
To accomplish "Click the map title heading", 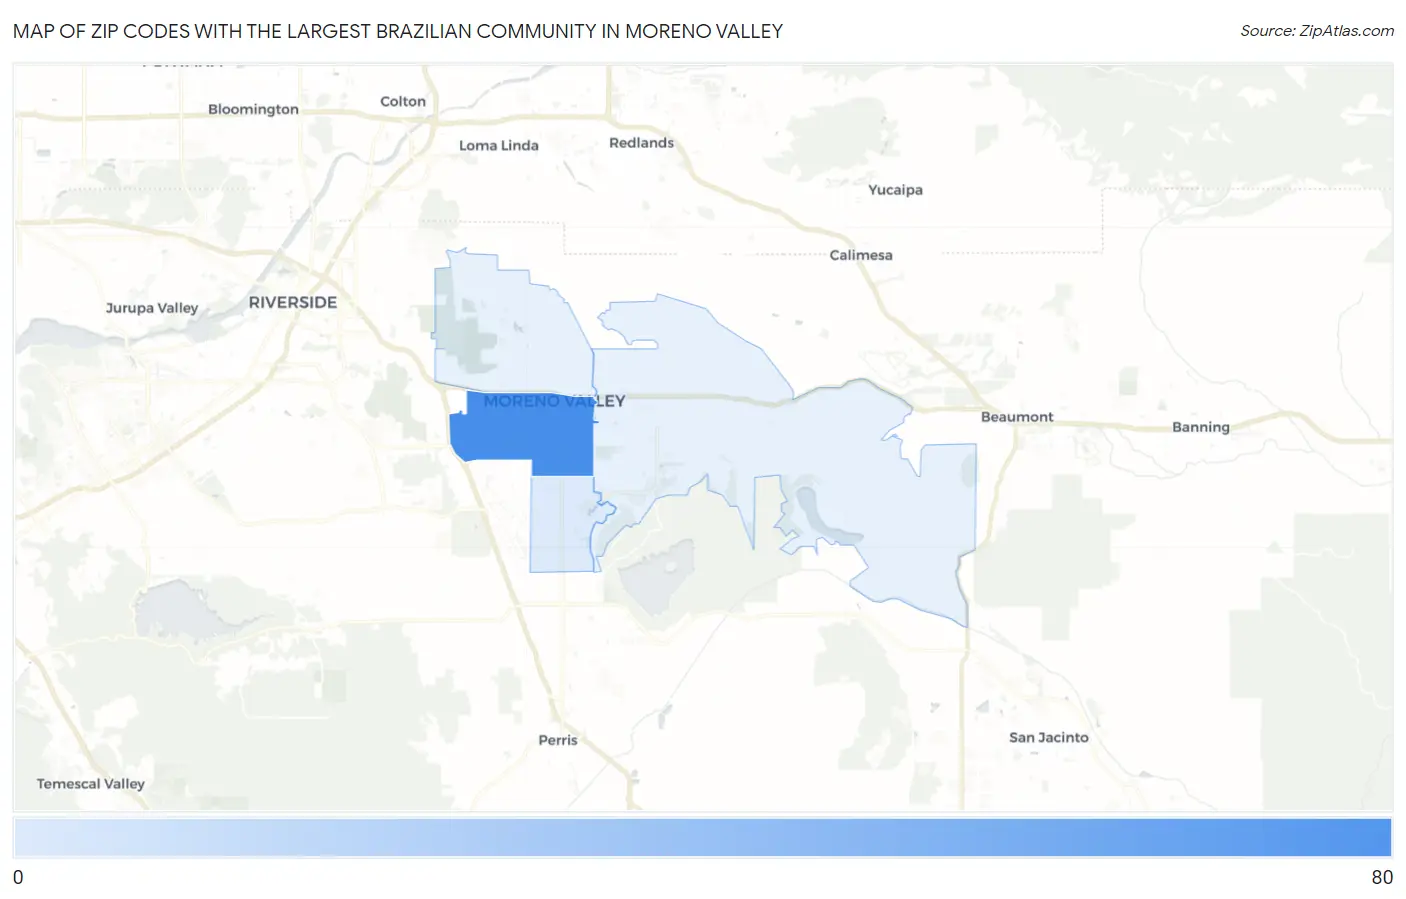I will point(398,31).
